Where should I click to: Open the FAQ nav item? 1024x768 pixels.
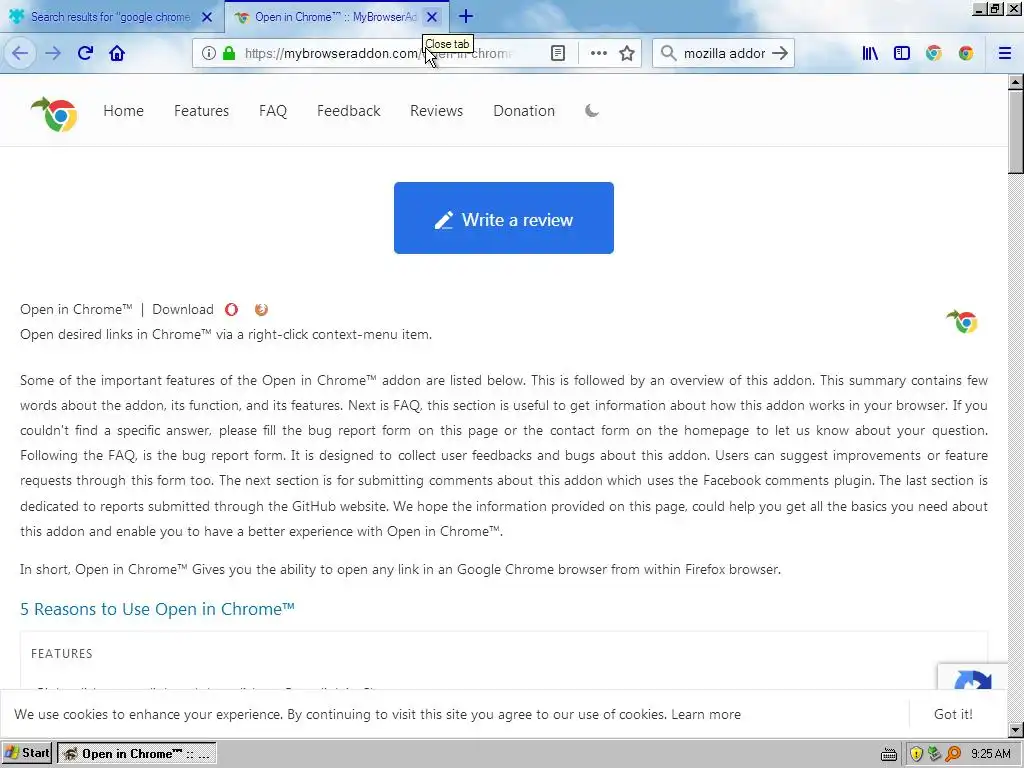pos(273,111)
